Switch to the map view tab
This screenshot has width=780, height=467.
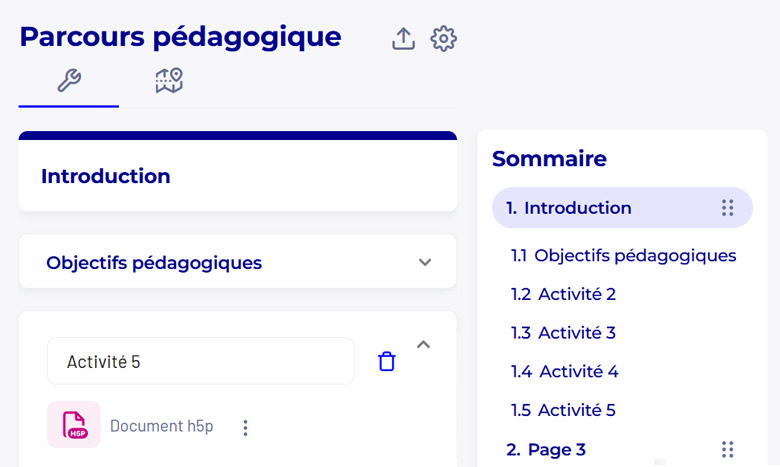click(169, 81)
